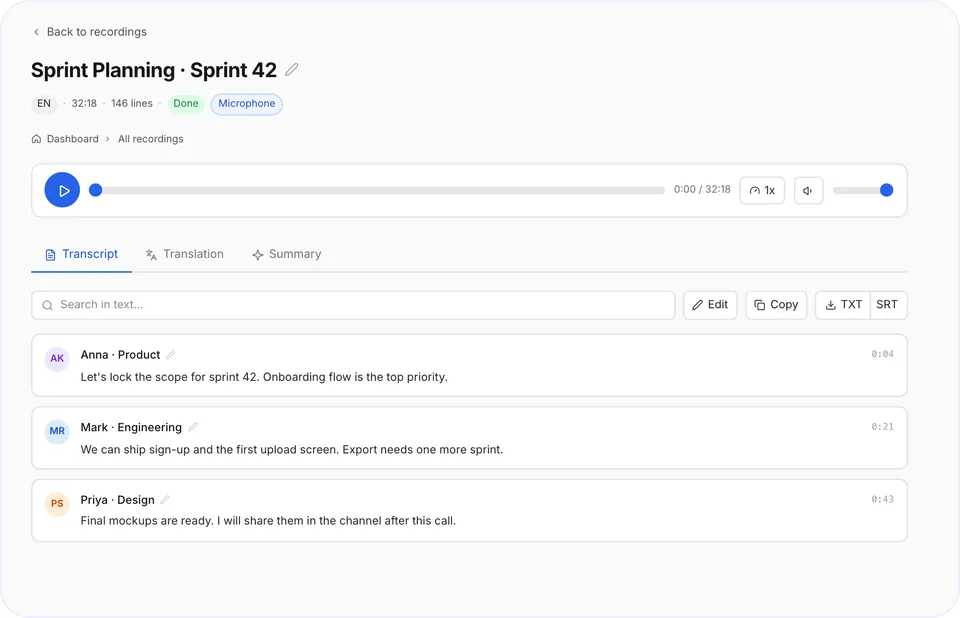This screenshot has height=618, width=960.
Task: Click the Priya · Design speaker name
Action: [x=118, y=500]
